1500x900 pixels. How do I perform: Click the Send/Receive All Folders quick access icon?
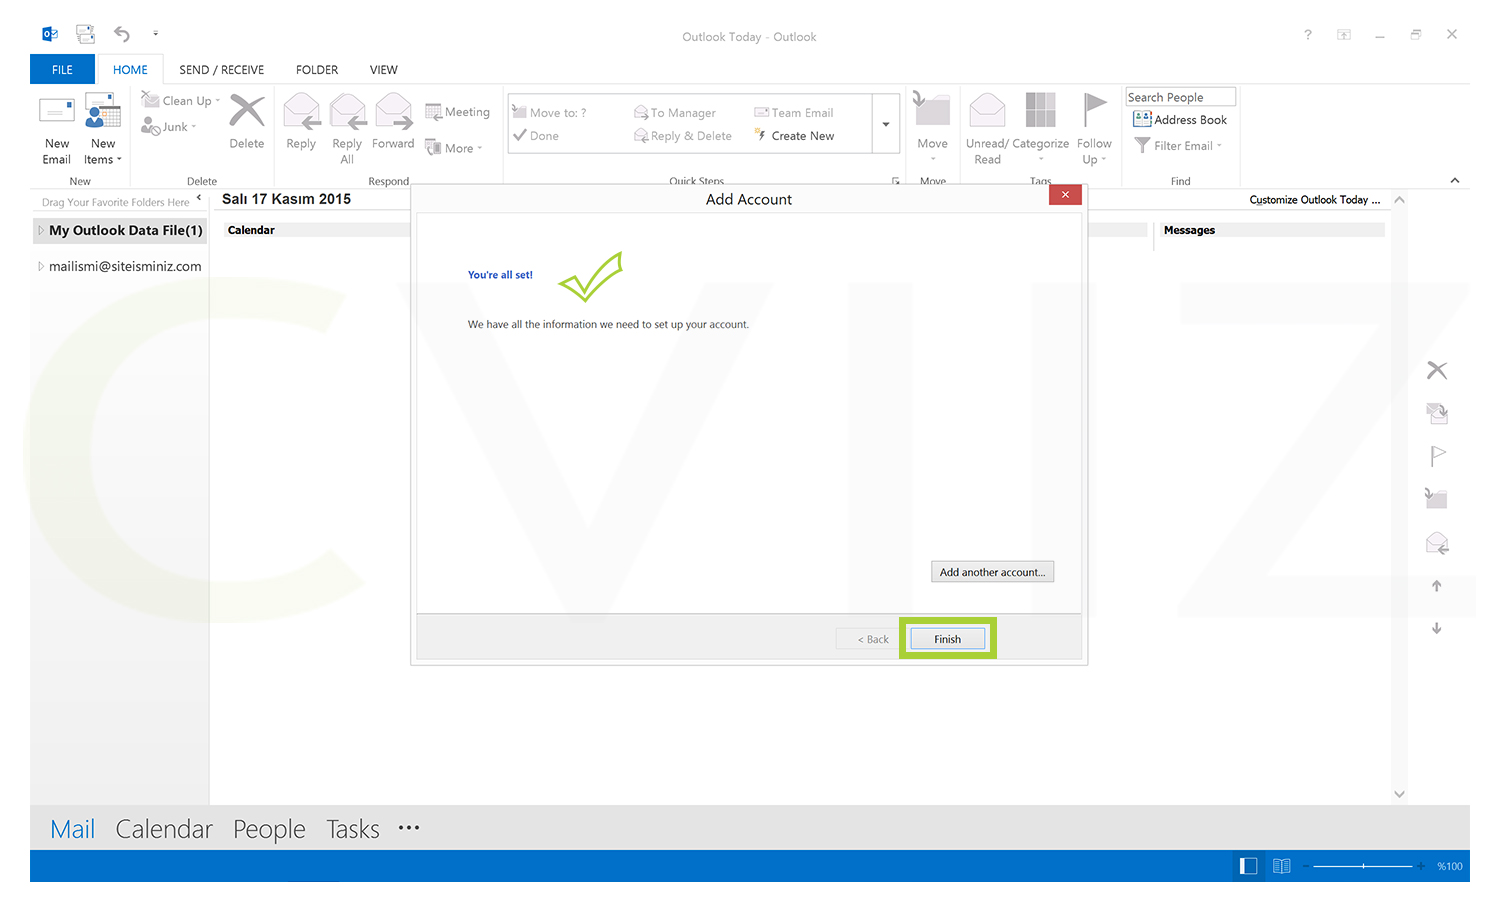tap(86, 34)
